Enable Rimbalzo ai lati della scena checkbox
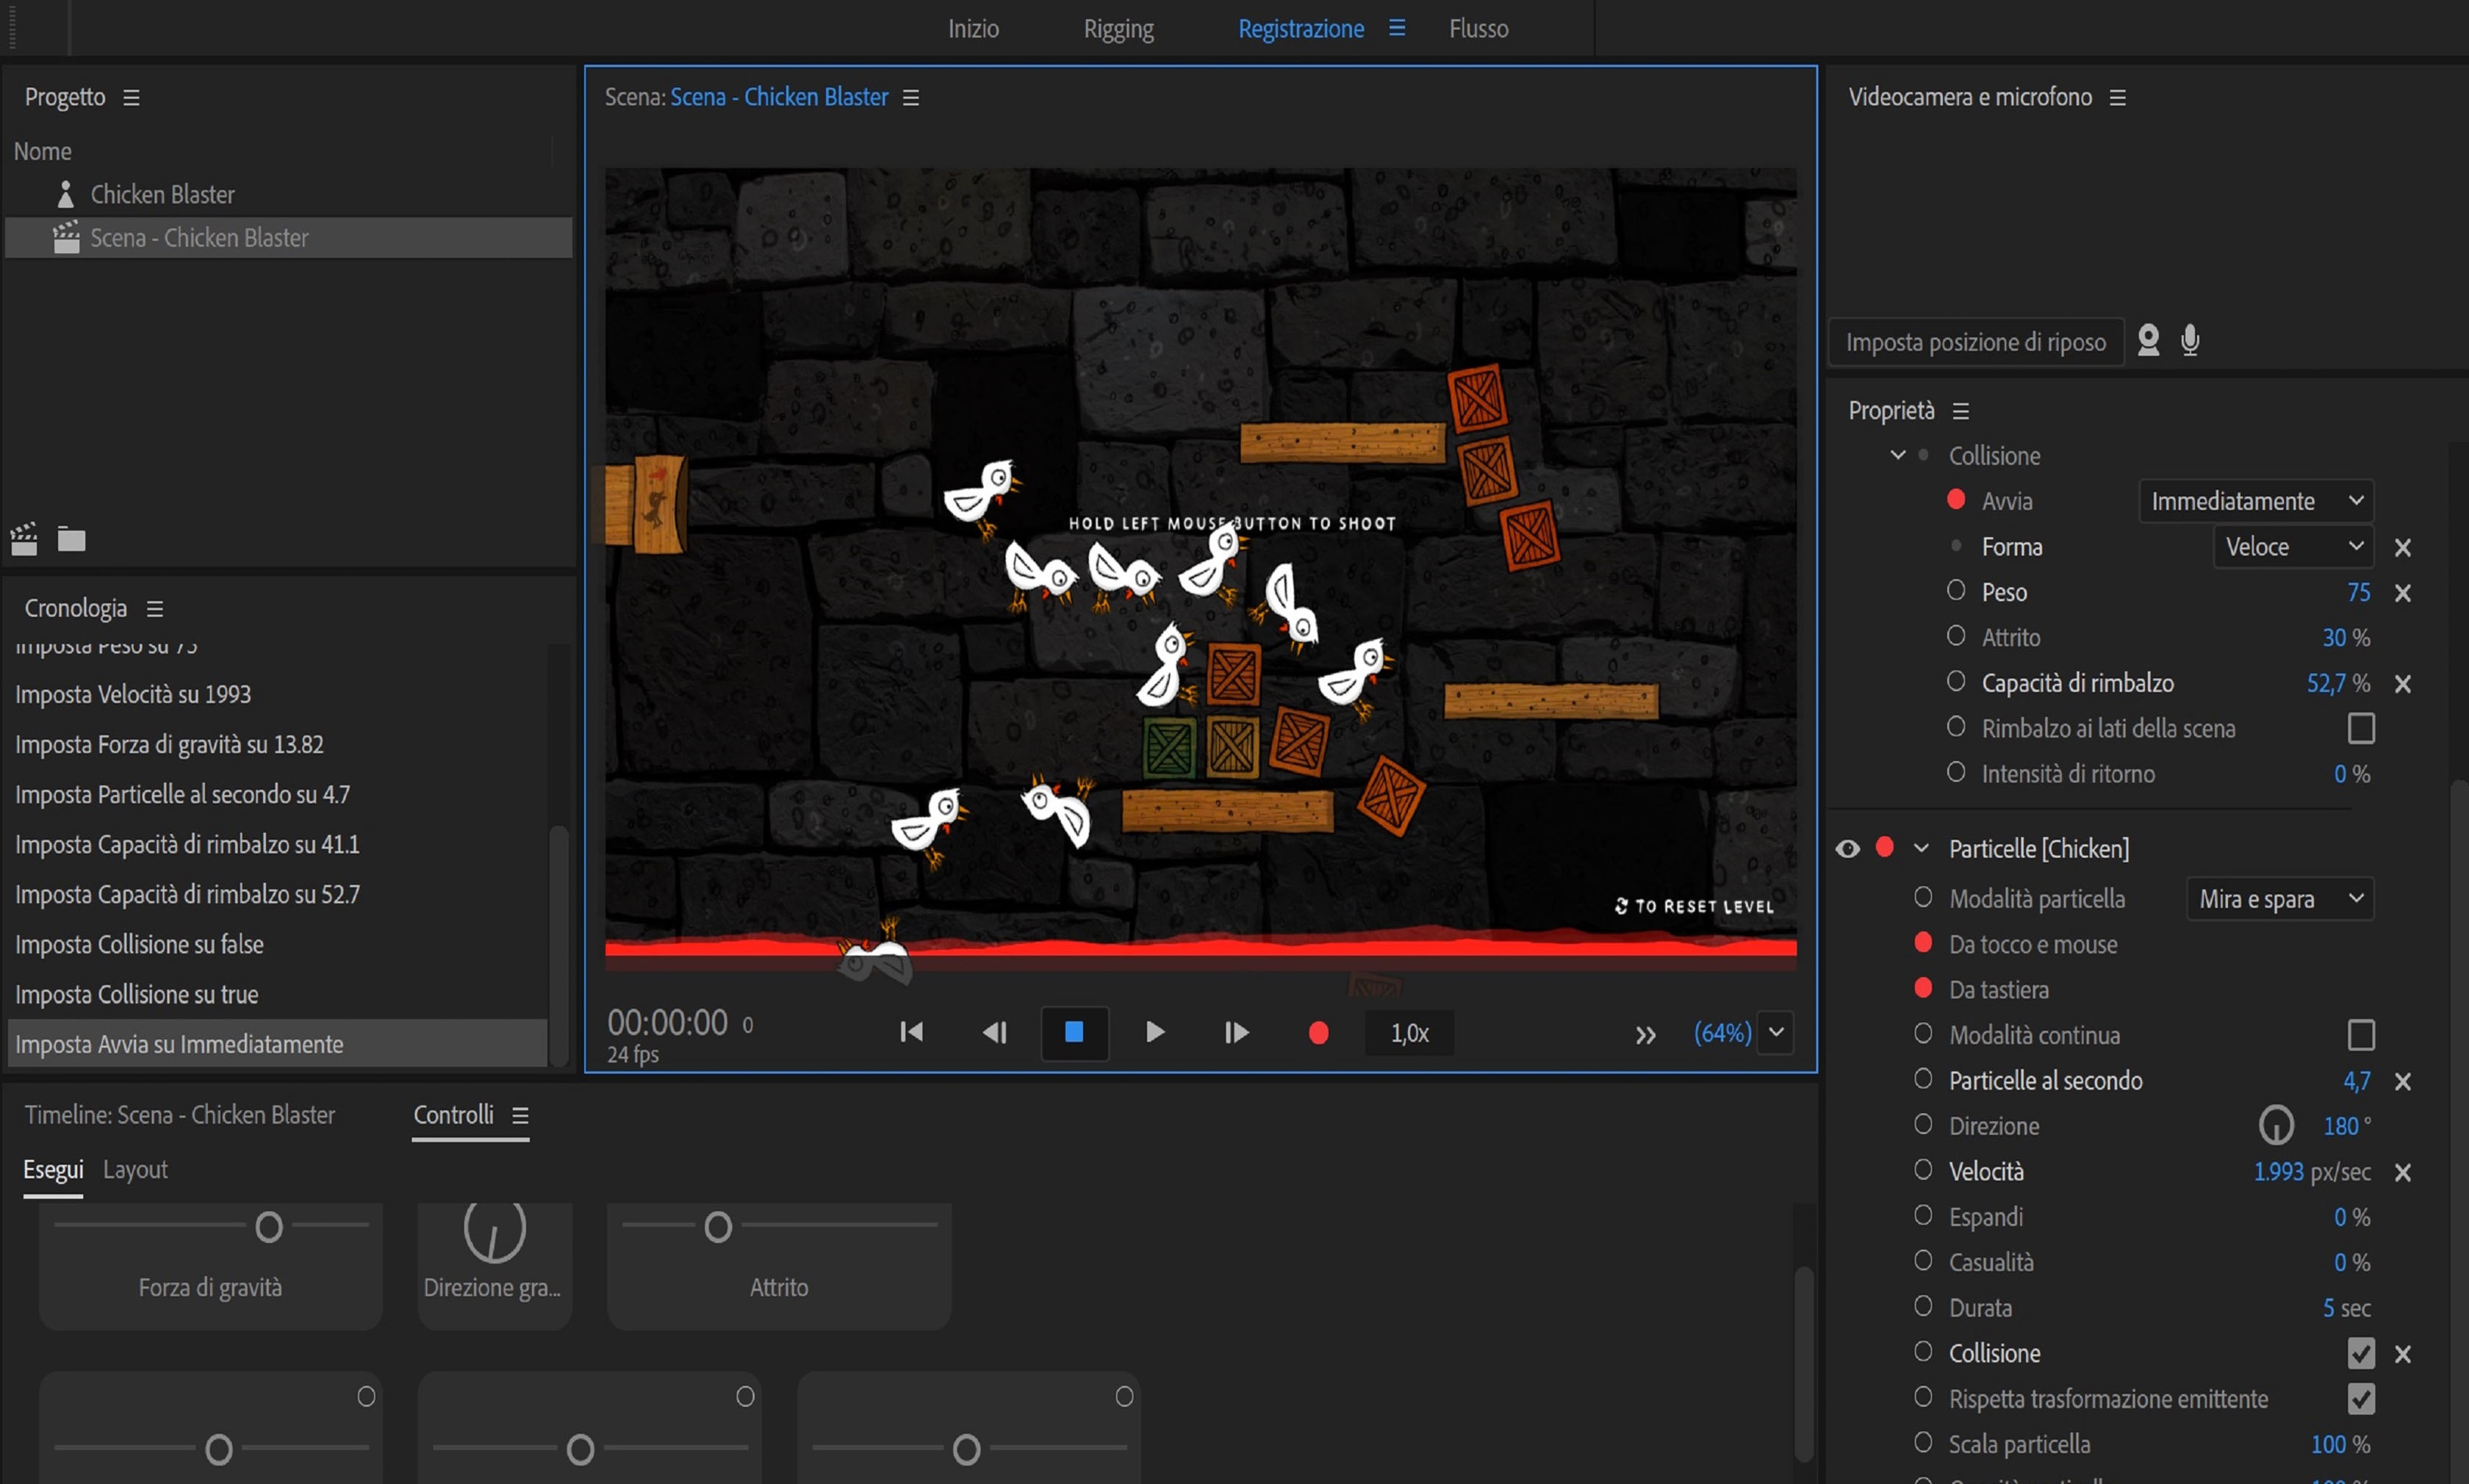The width and height of the screenshot is (2469, 1484). point(2360,728)
